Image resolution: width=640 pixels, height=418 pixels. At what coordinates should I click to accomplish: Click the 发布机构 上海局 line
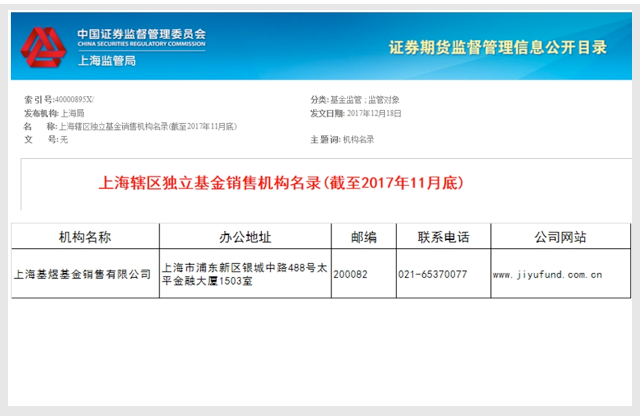coord(54,113)
